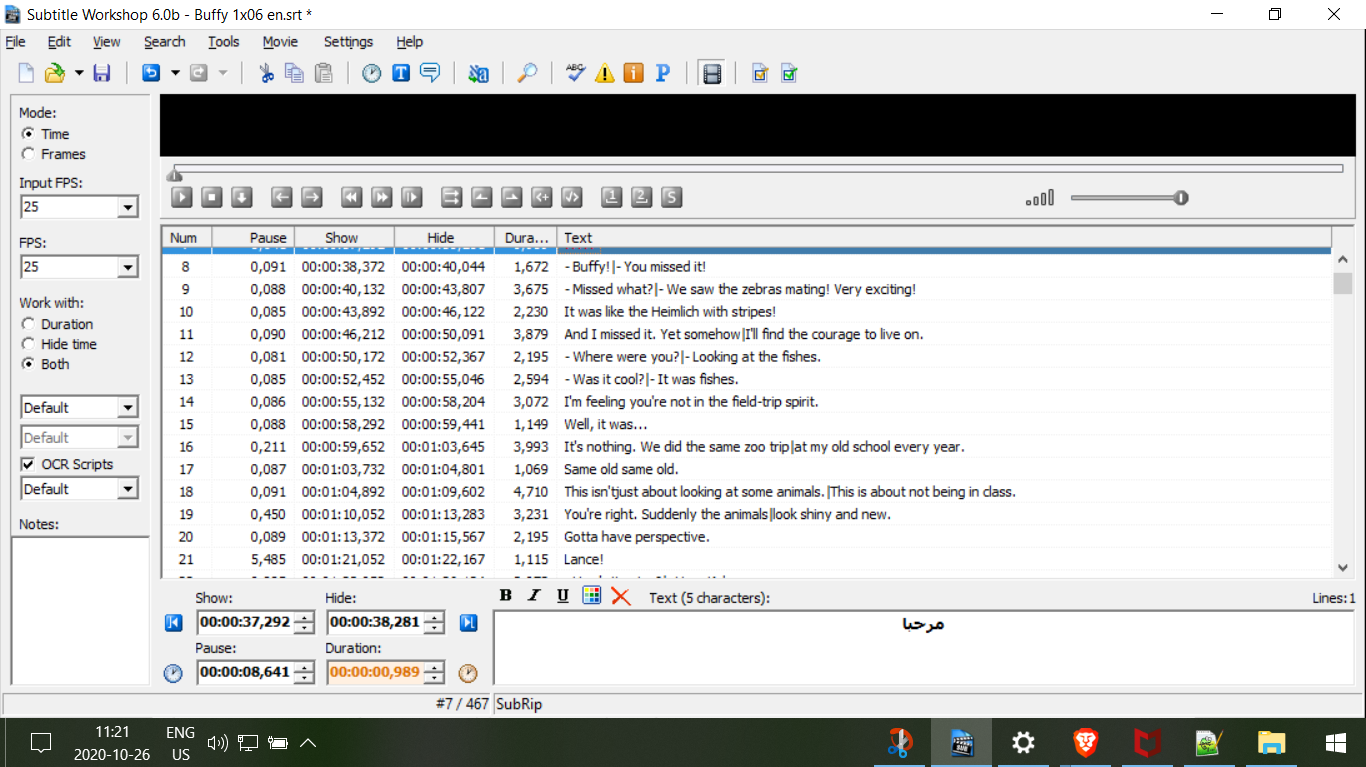This screenshot has width=1366, height=767.
Task: Open texts tool blue T icon
Action: (x=401, y=73)
